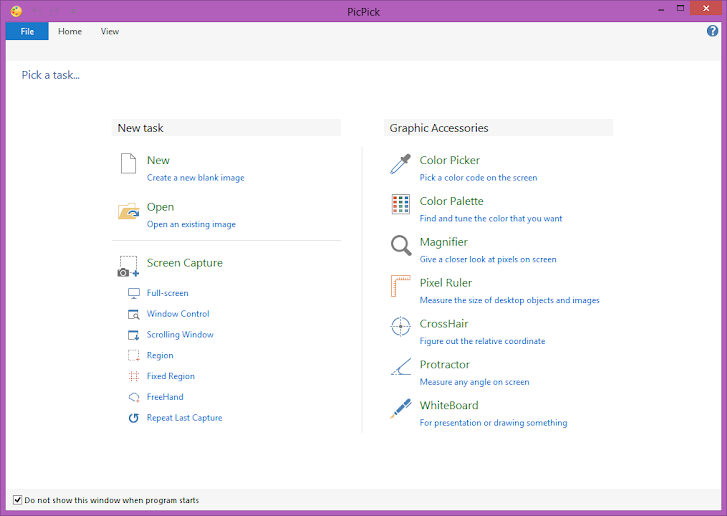Click the Fixed Region grid icon
This screenshot has width=727, height=516.
pyautogui.click(x=134, y=376)
